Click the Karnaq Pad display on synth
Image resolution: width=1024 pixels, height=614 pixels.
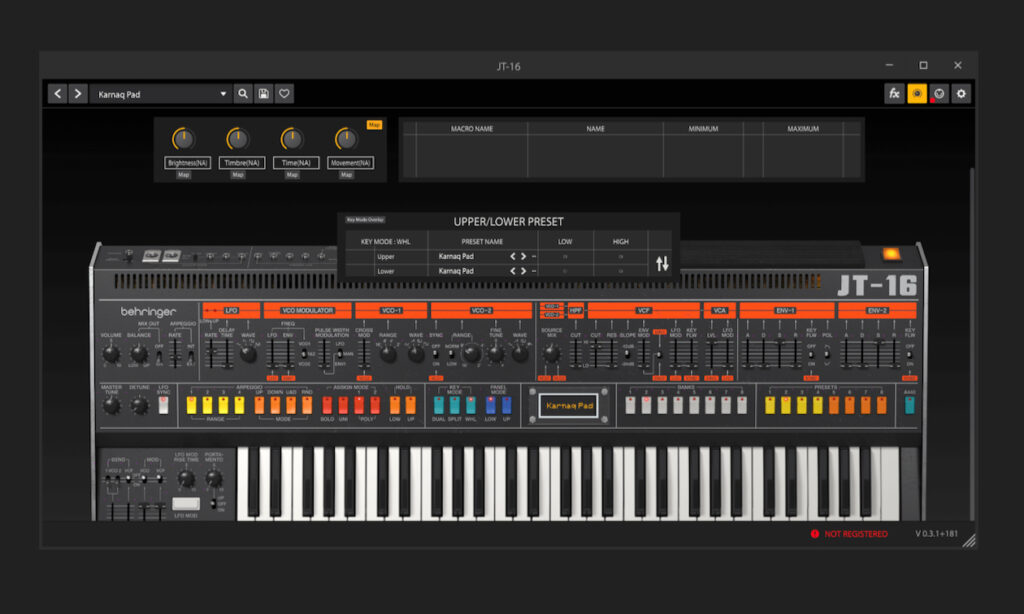pos(569,406)
